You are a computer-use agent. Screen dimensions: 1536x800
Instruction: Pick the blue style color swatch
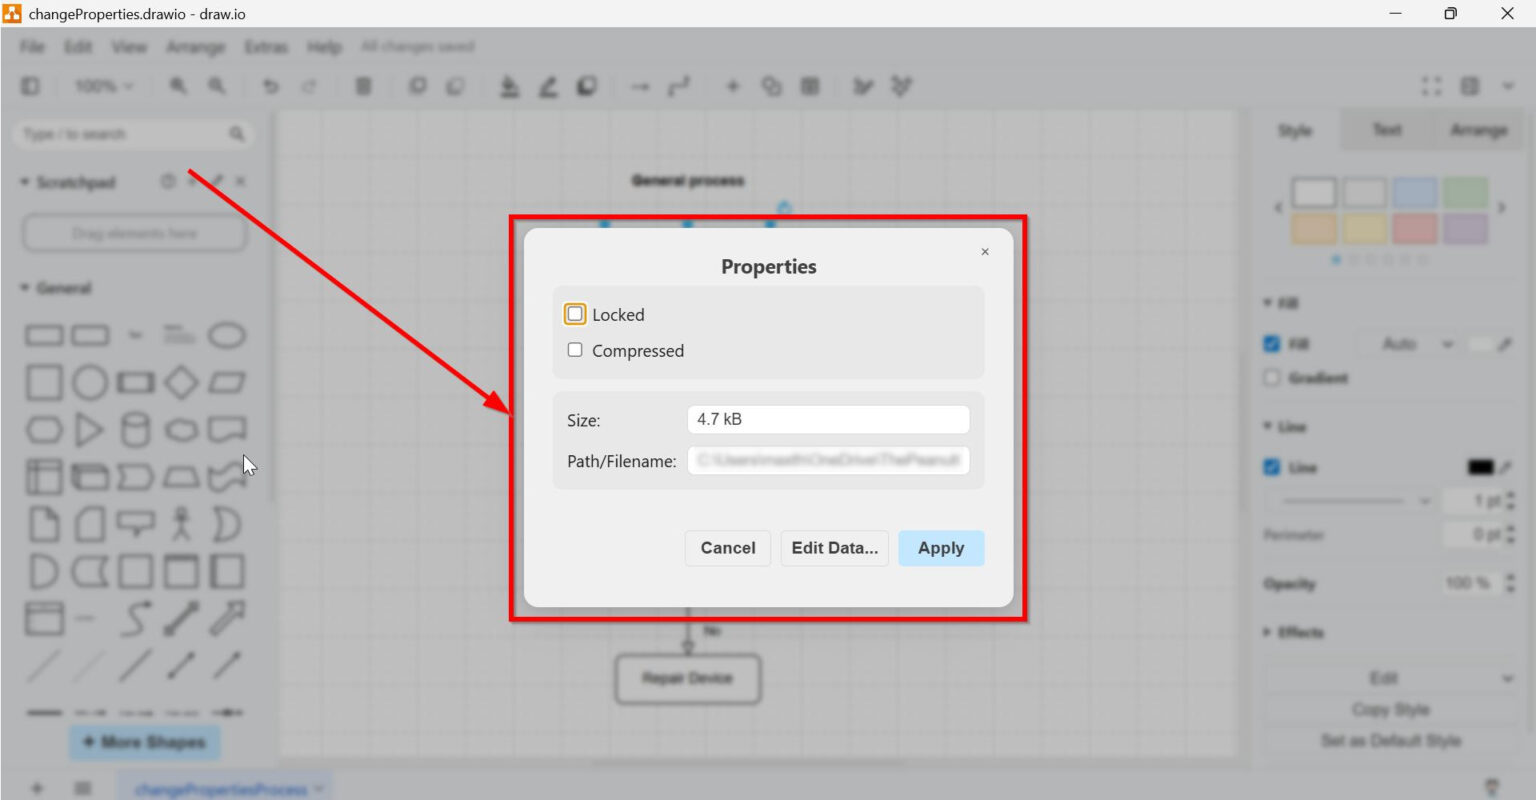coord(1415,192)
